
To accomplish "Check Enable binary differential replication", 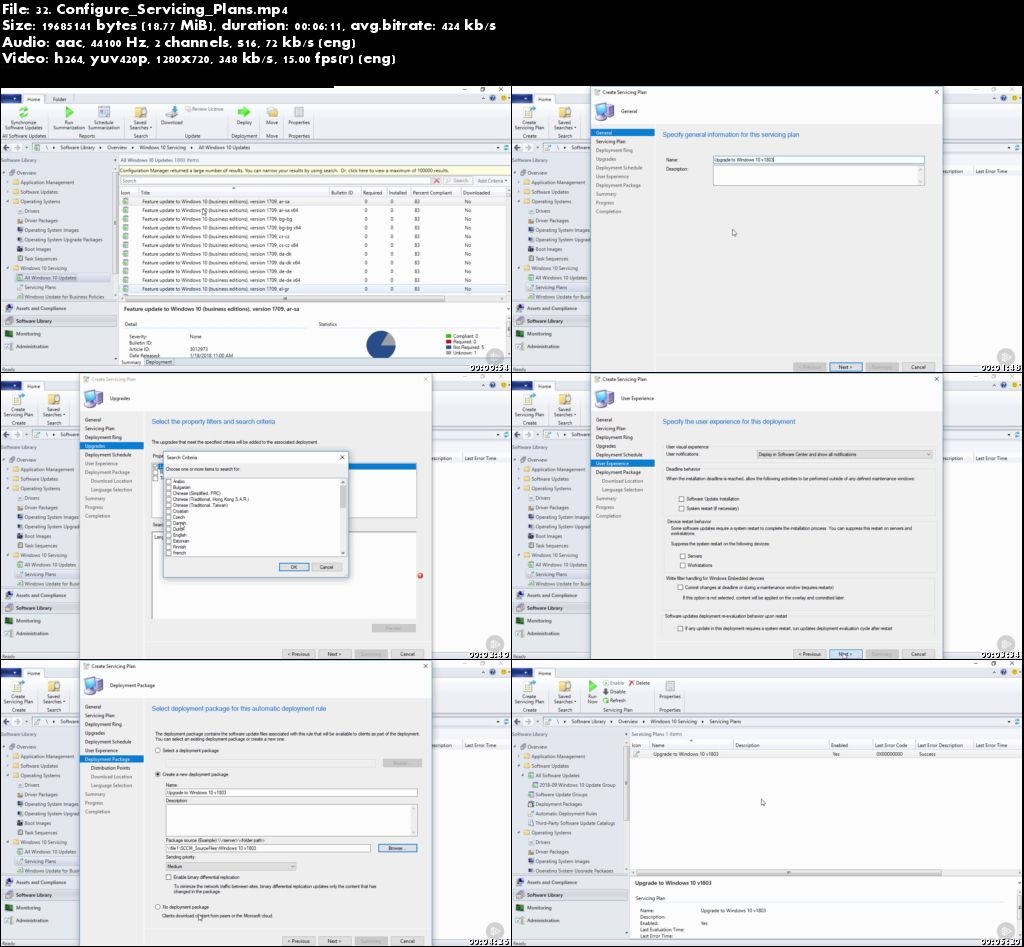I will point(168,877).
